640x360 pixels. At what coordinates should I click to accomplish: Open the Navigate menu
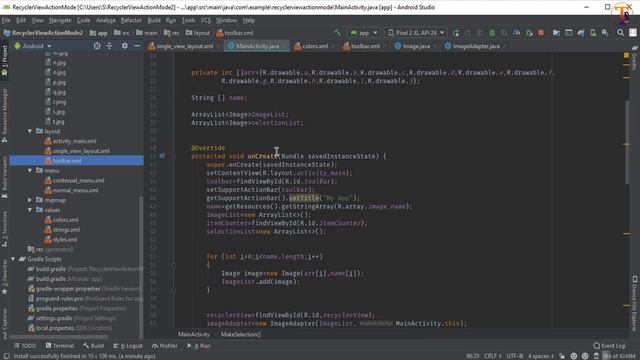point(60,20)
